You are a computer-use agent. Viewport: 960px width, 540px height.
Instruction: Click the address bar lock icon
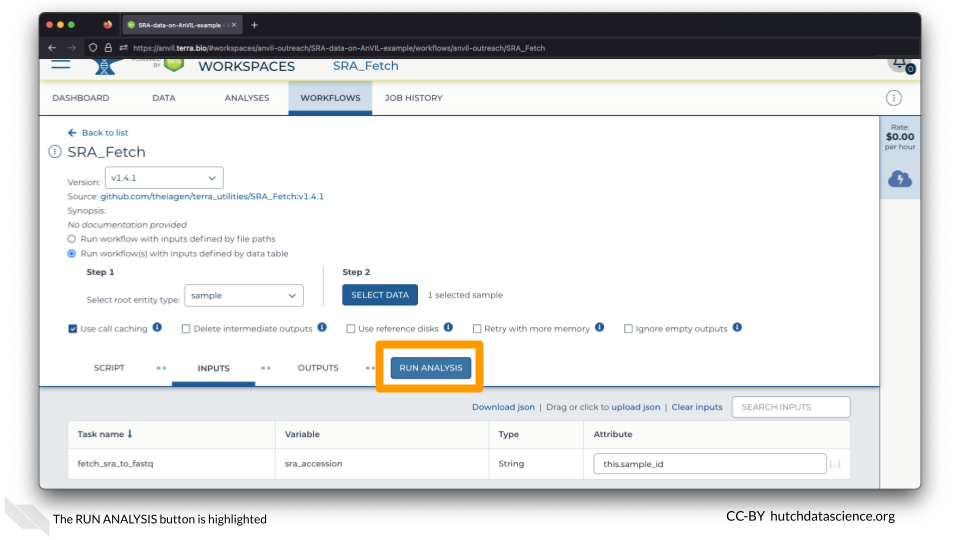click(x=108, y=48)
